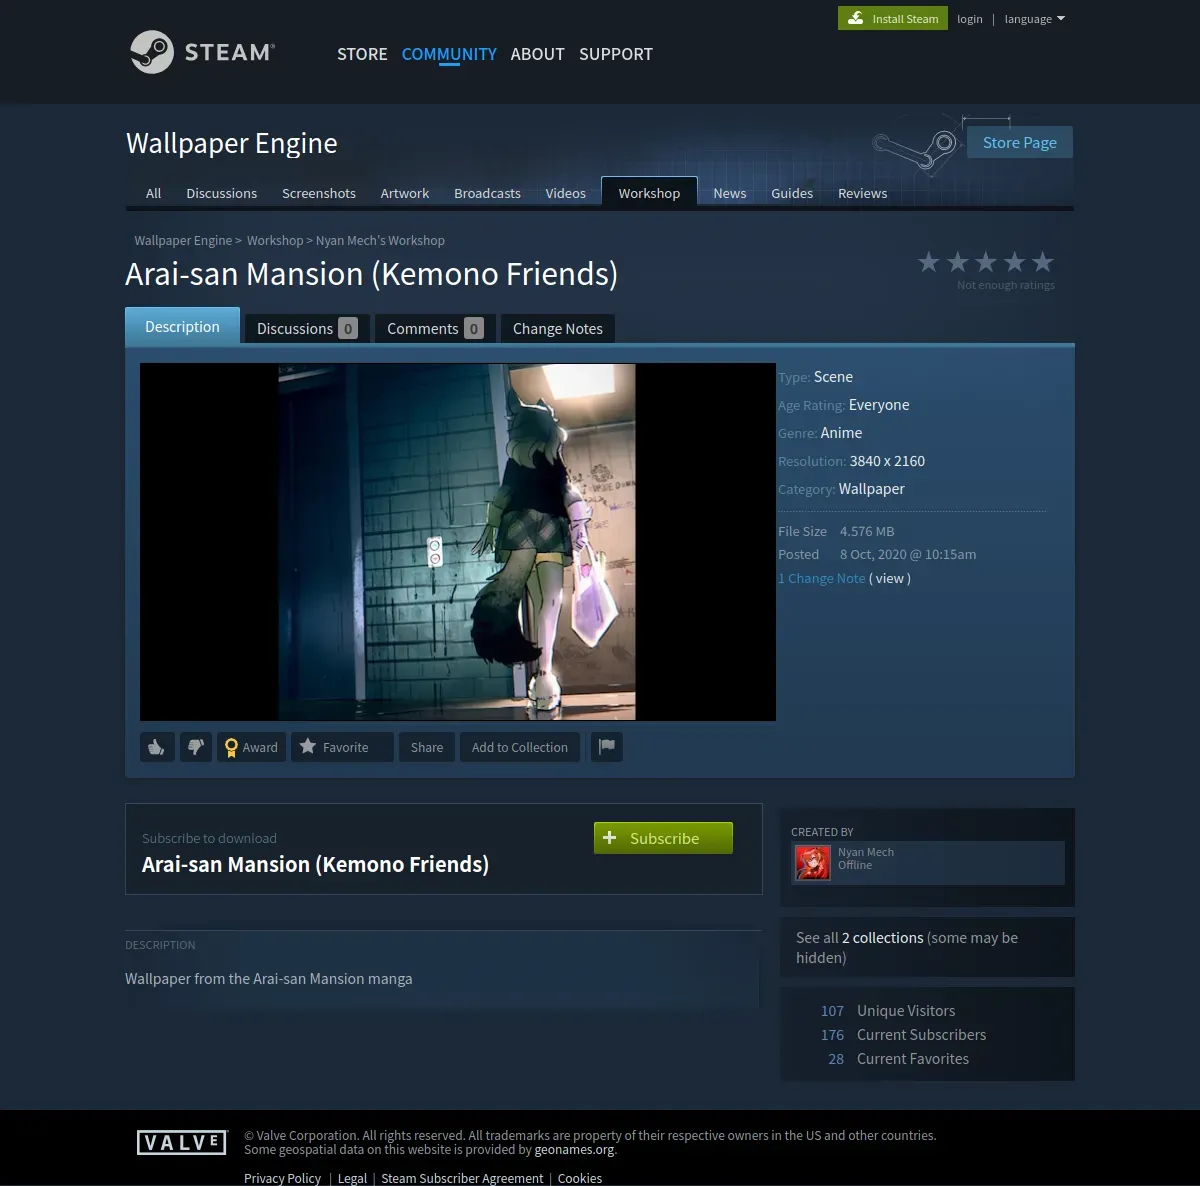
Task: Switch to the Comments tab
Action: click(435, 328)
